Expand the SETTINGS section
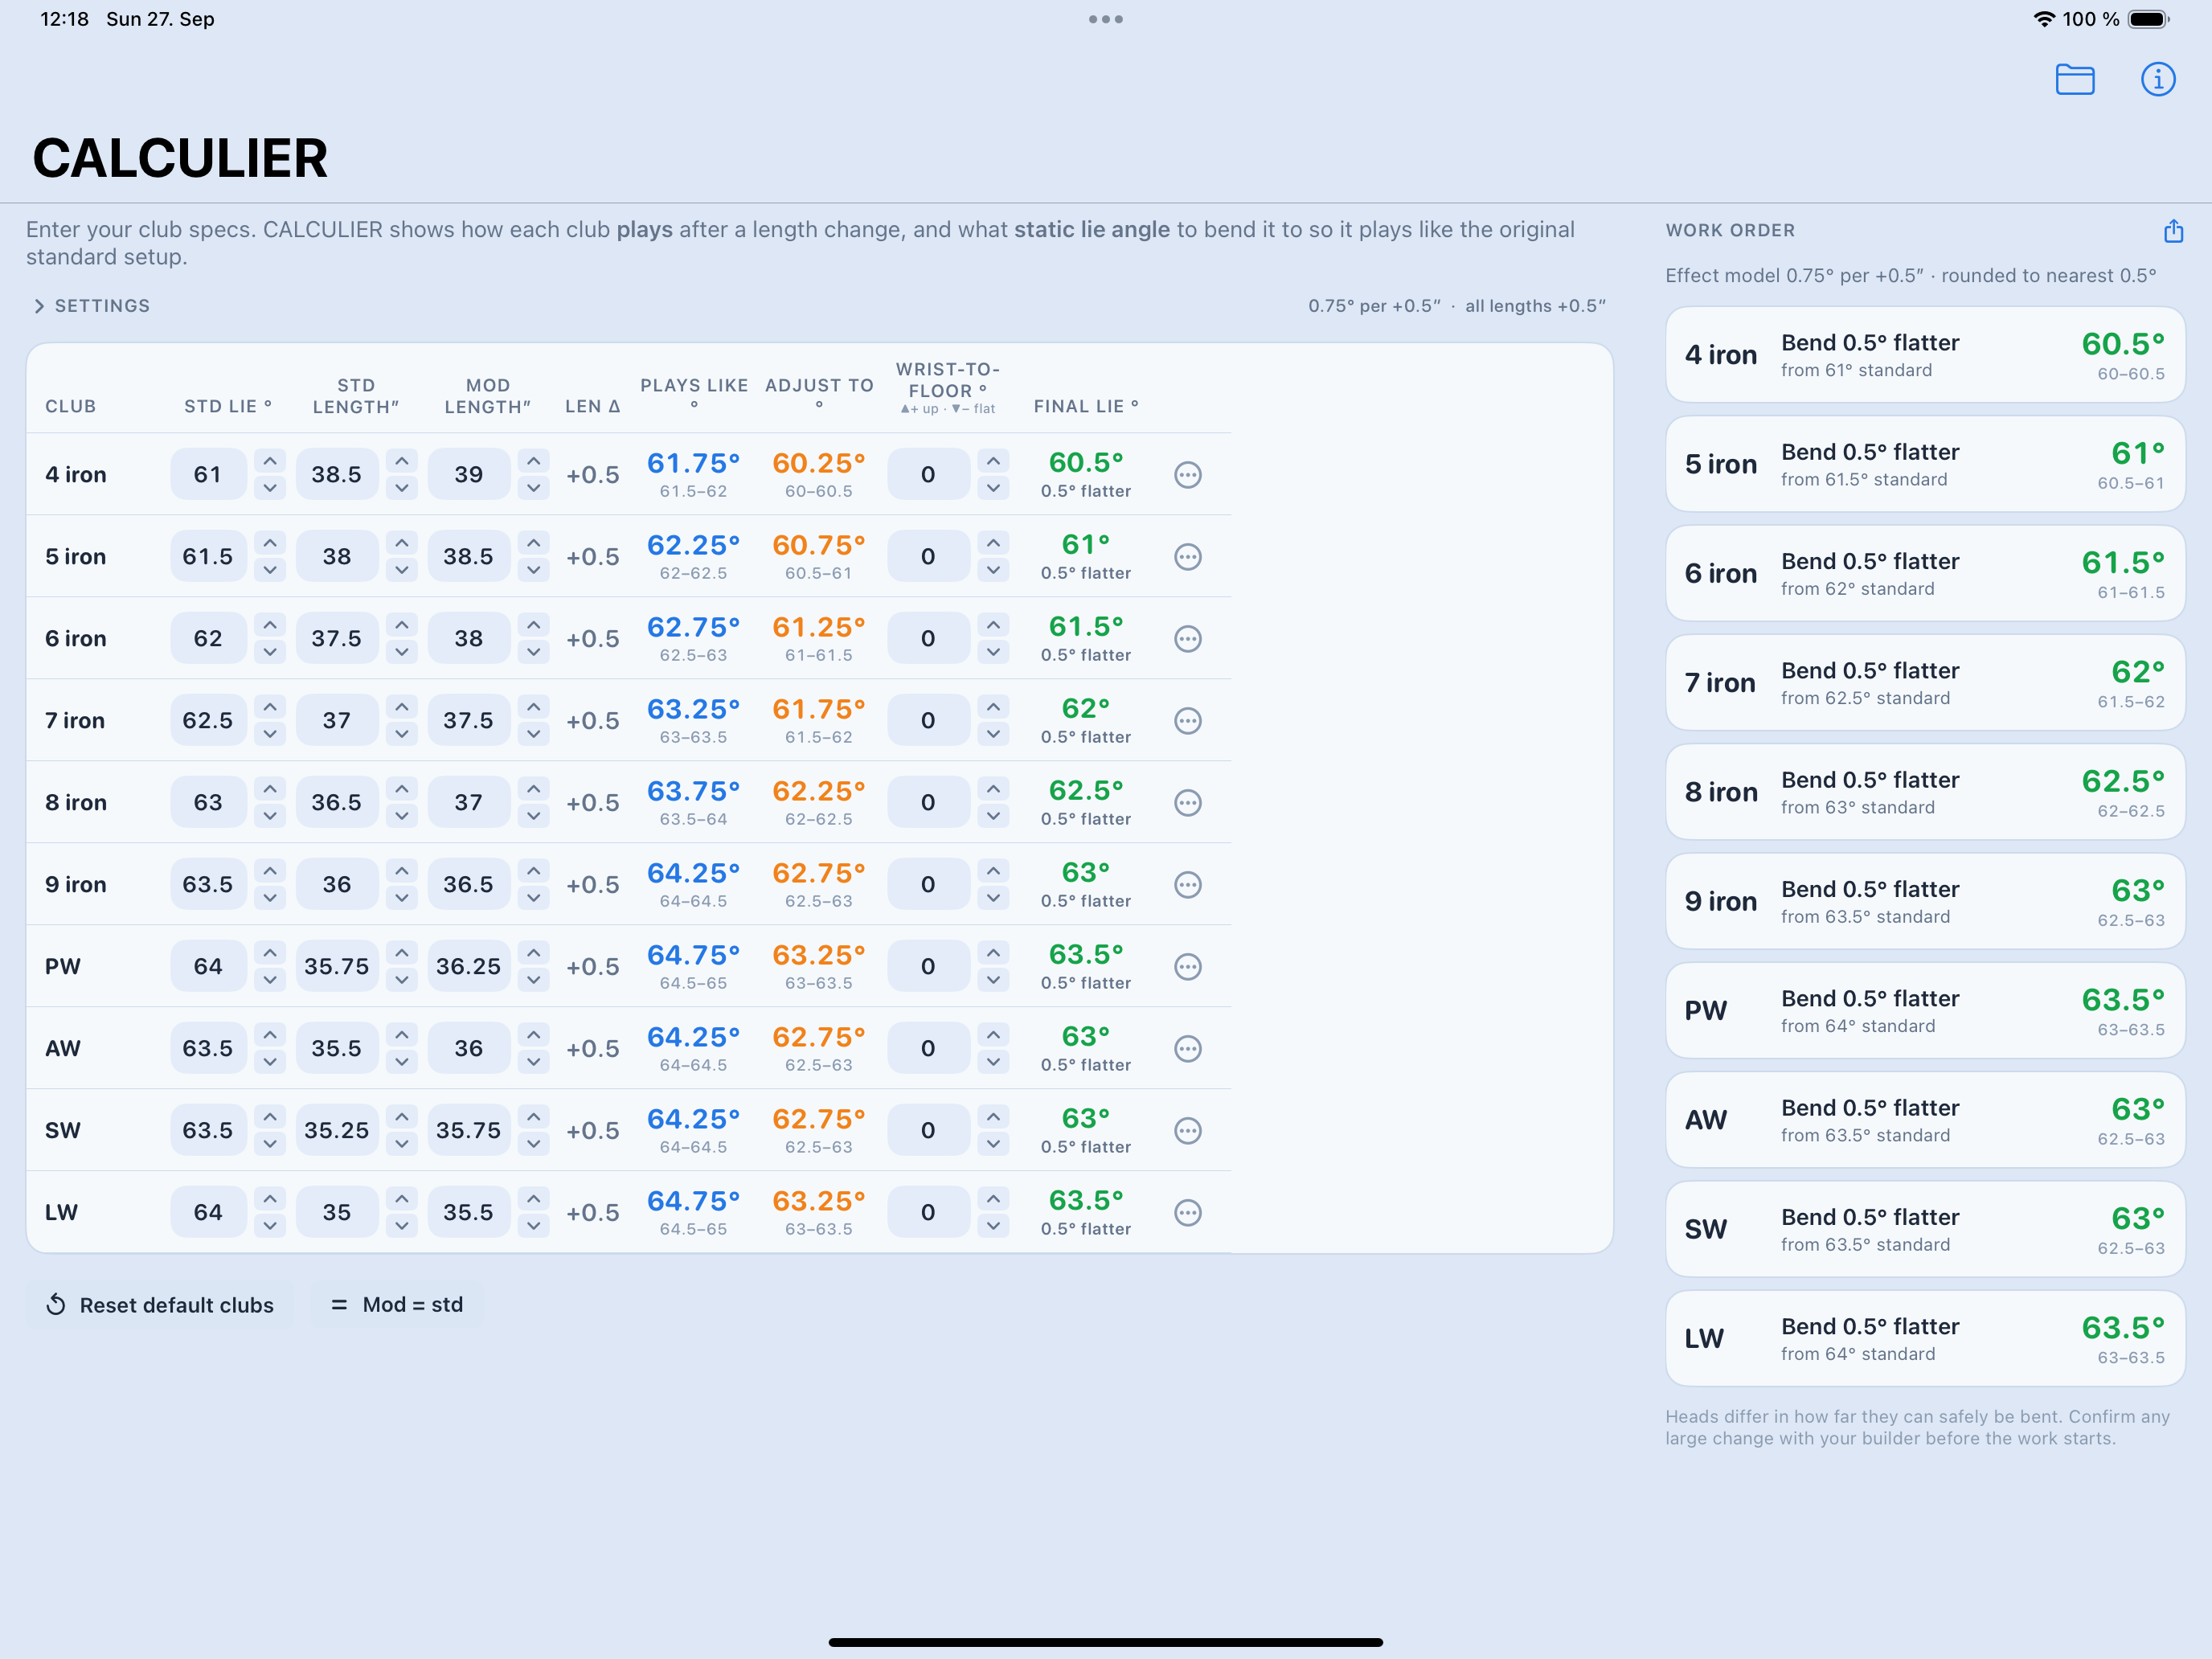 click(x=92, y=306)
